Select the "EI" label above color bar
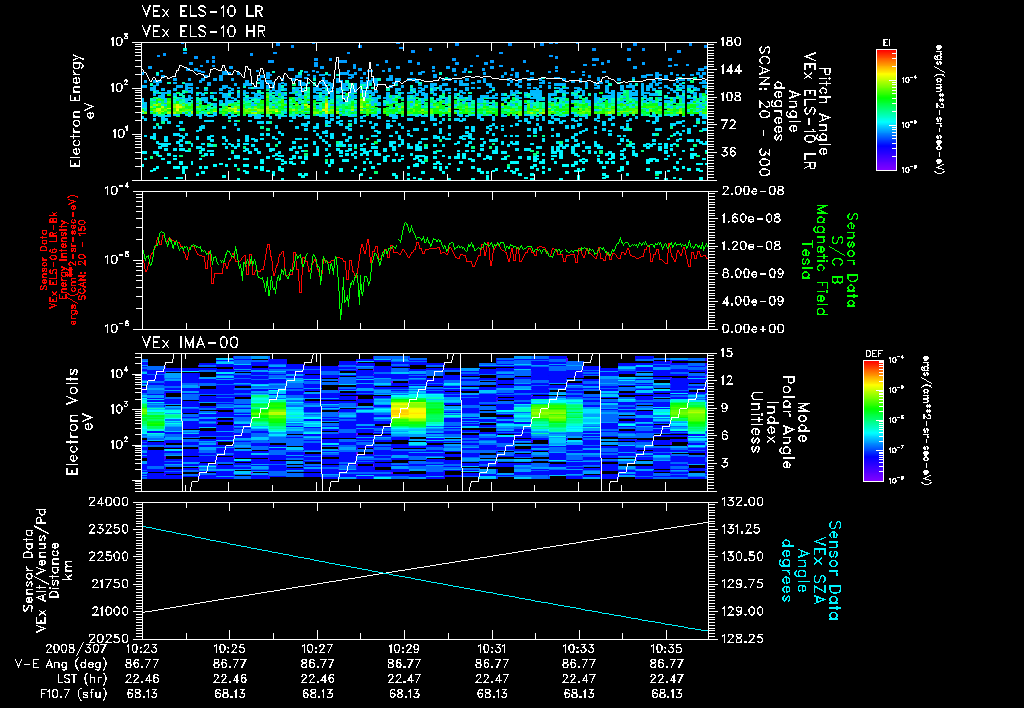 click(886, 42)
